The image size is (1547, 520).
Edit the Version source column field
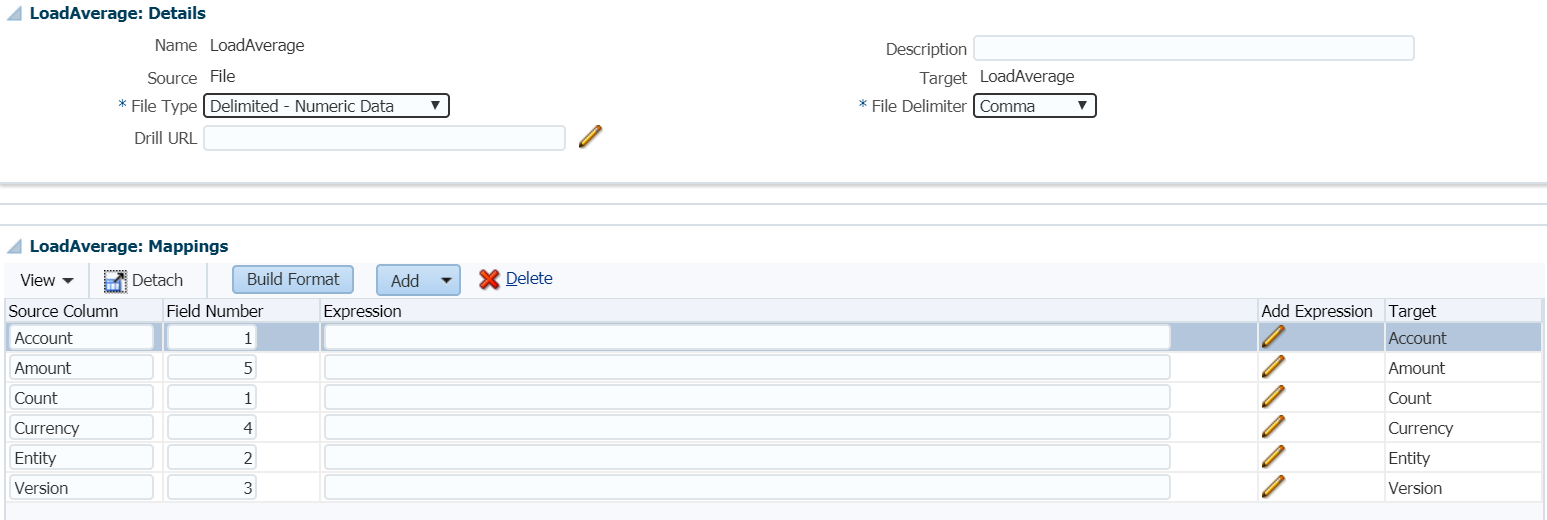tap(81, 488)
